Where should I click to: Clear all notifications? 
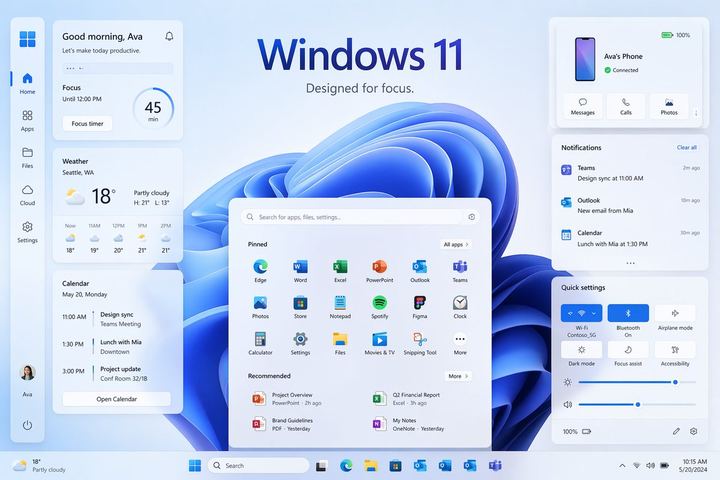[686, 147]
